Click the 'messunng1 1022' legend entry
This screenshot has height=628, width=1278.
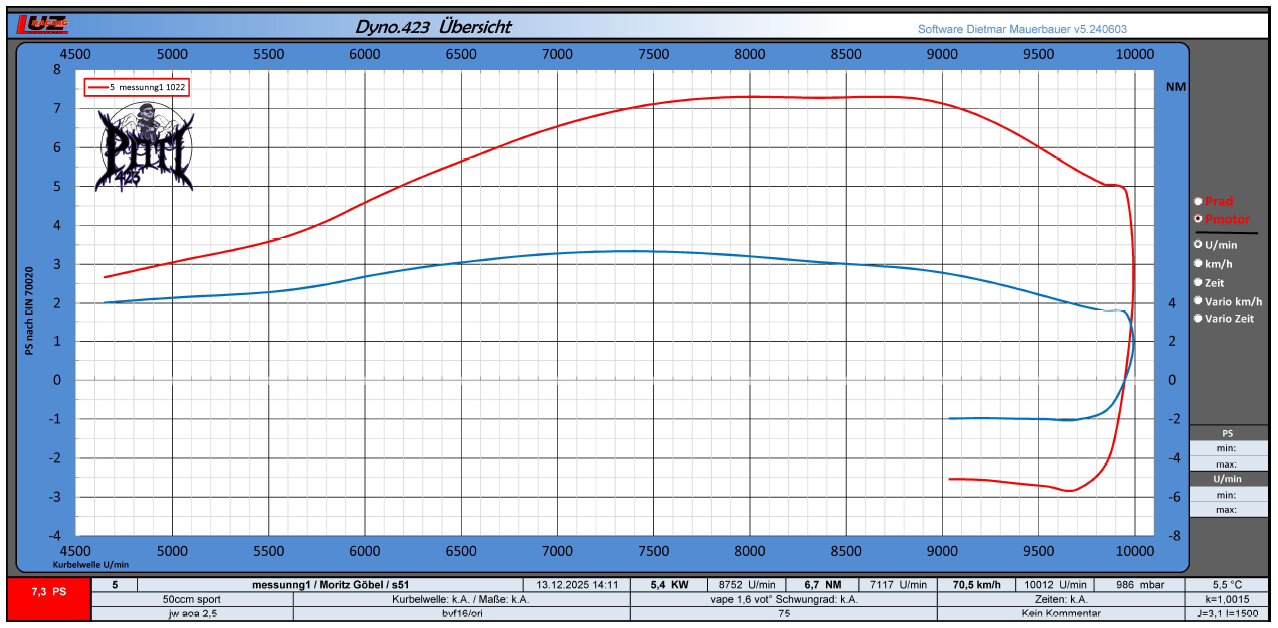pos(147,88)
